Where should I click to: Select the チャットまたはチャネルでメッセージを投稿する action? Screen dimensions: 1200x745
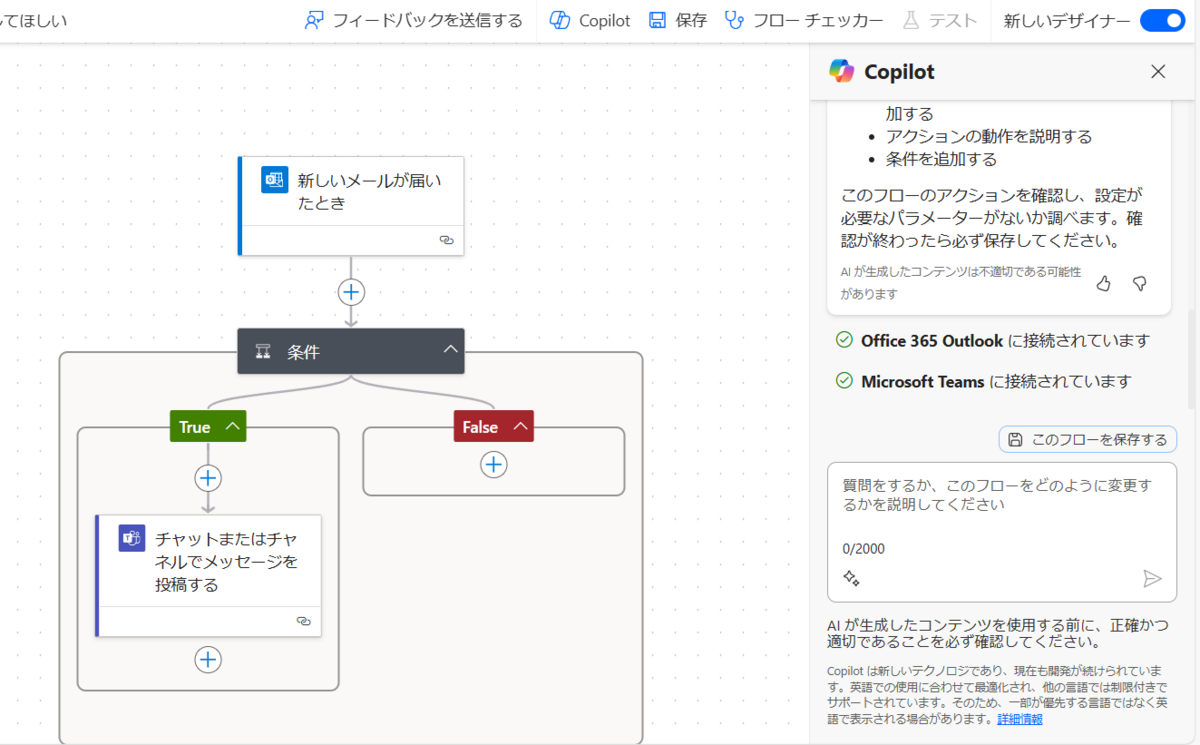[209, 575]
